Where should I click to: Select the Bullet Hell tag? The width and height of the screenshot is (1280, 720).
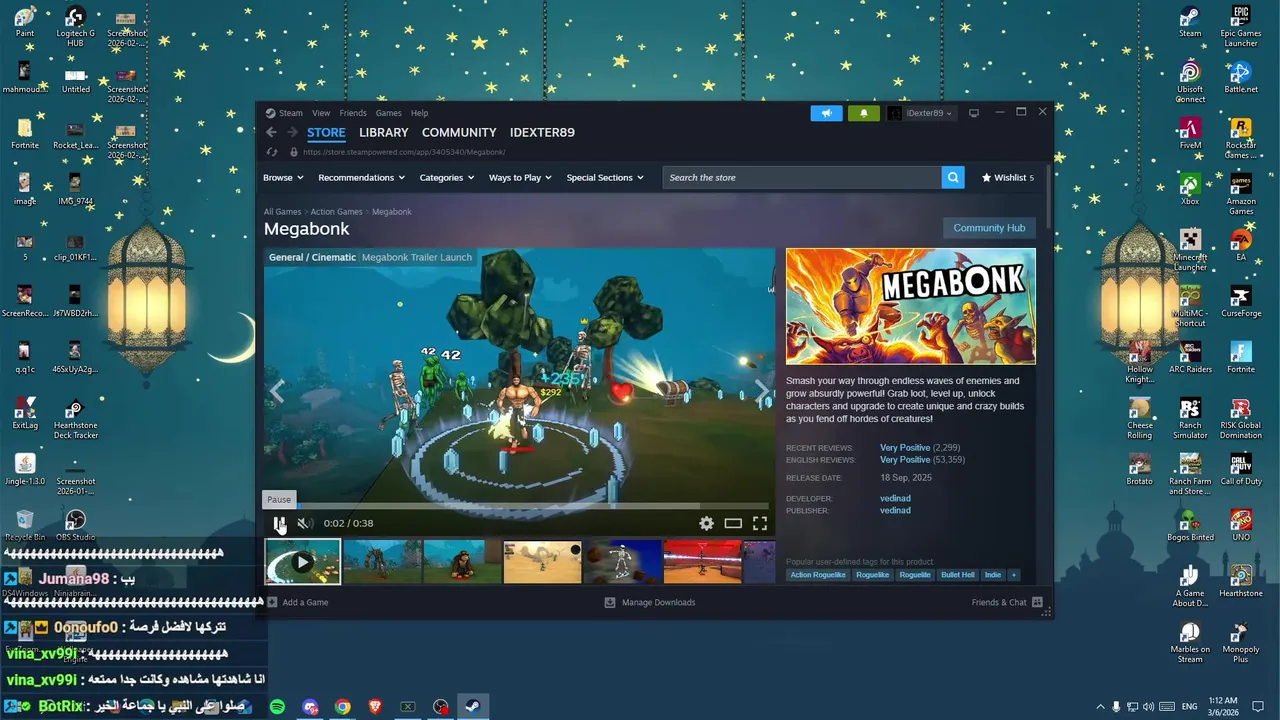click(x=957, y=575)
